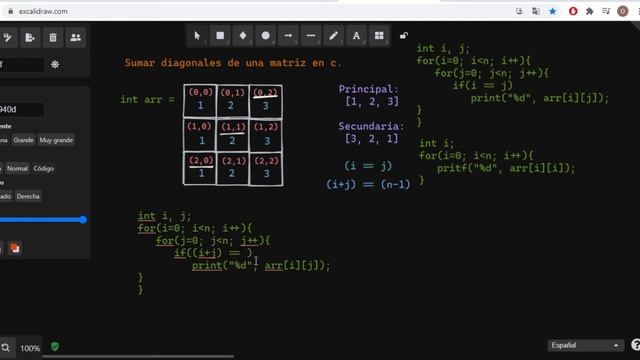Image resolution: width=640 pixels, height=360 pixels.
Task: Select the Text tool
Action: (x=356, y=36)
